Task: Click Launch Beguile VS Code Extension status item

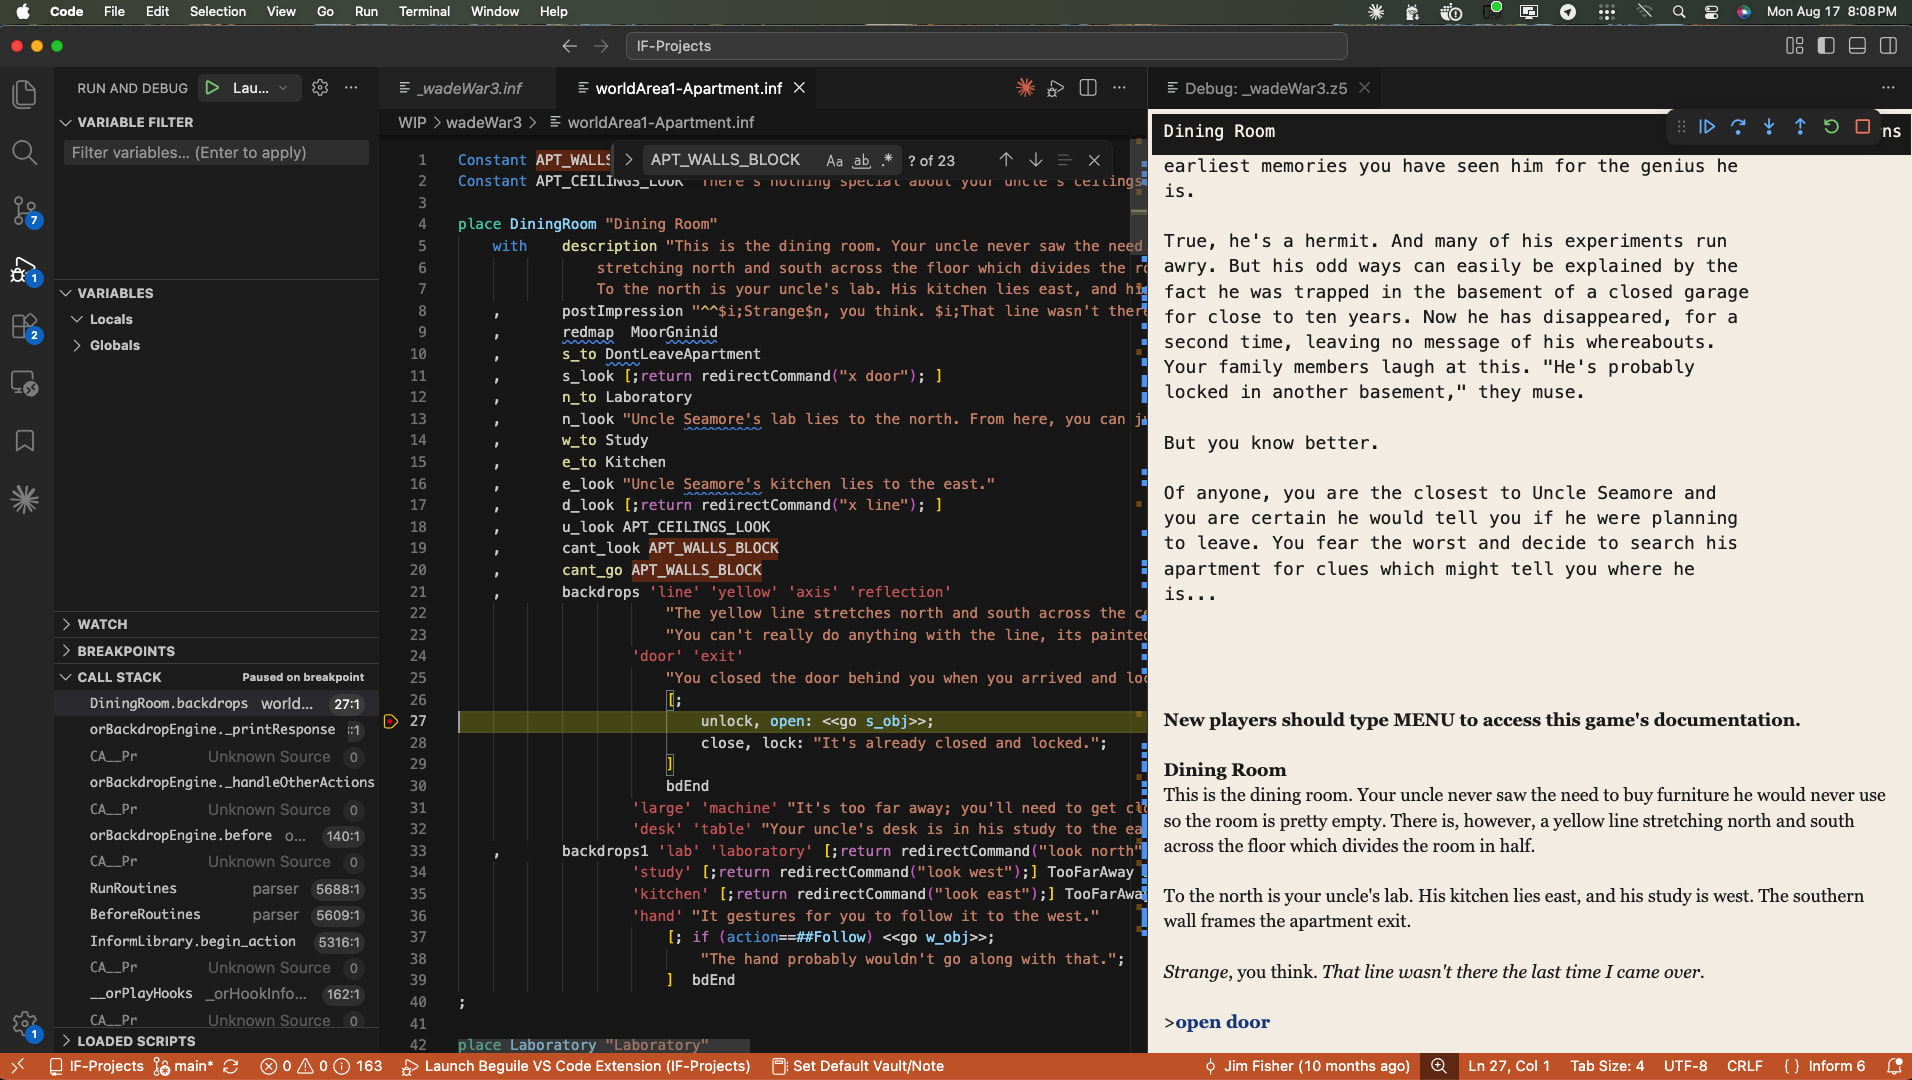Action: click(576, 1066)
